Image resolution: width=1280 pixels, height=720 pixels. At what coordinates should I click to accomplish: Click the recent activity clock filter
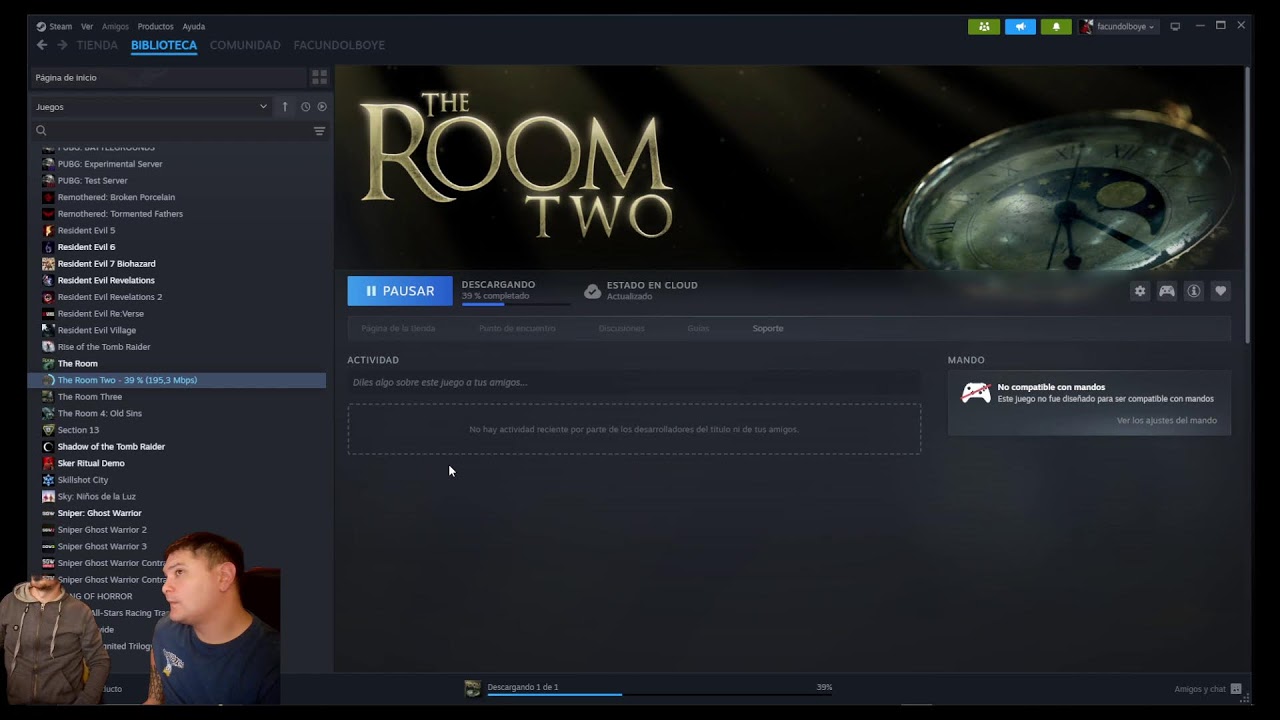click(x=306, y=106)
